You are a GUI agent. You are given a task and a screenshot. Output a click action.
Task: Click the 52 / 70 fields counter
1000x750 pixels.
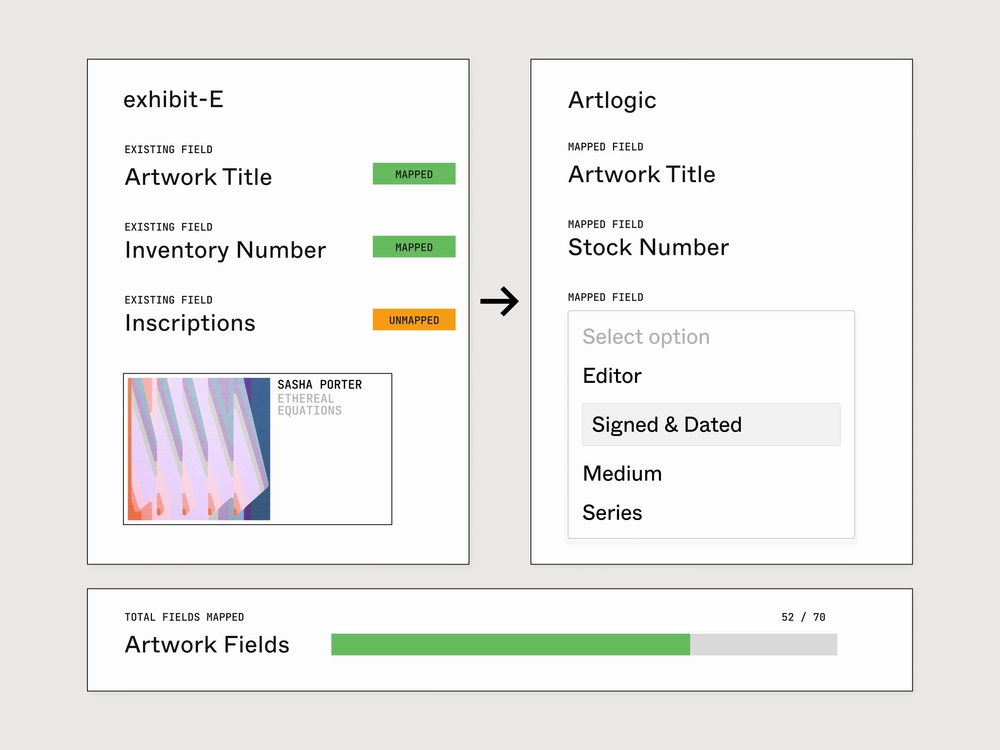804,617
